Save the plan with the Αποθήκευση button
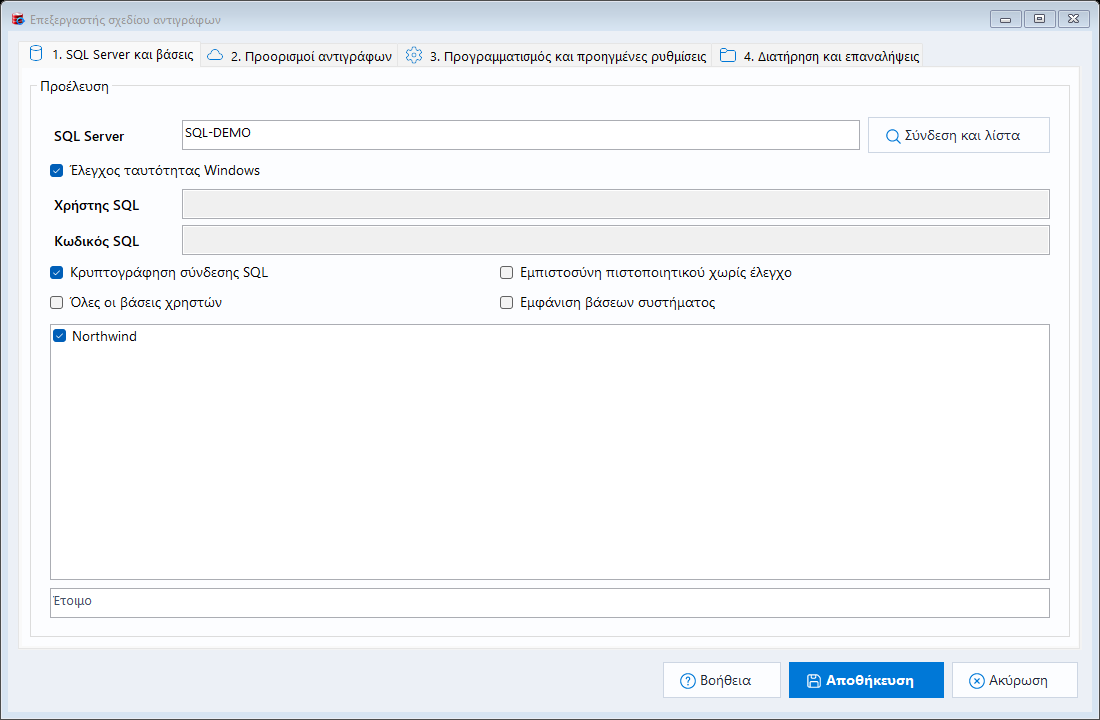 [866, 680]
